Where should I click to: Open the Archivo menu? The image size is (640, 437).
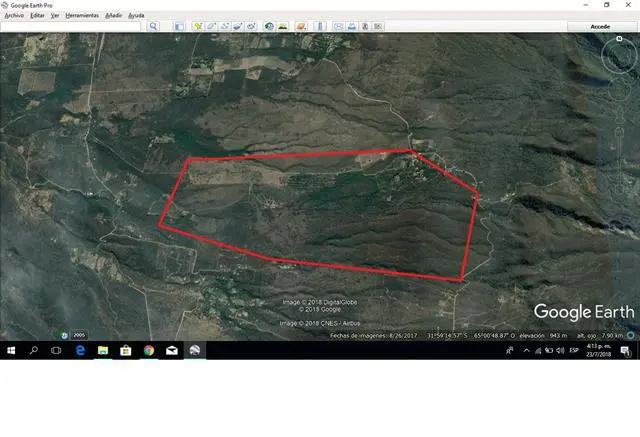(x=14, y=16)
